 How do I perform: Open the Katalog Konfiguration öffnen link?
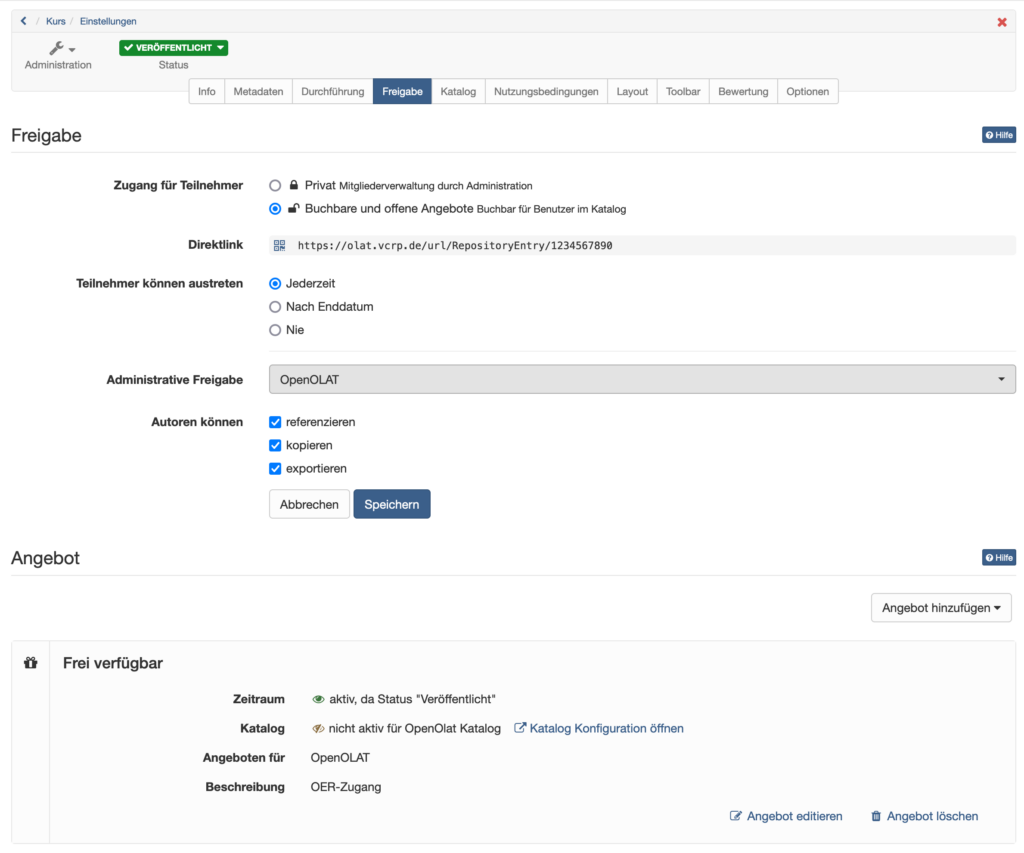pyautogui.click(x=607, y=728)
